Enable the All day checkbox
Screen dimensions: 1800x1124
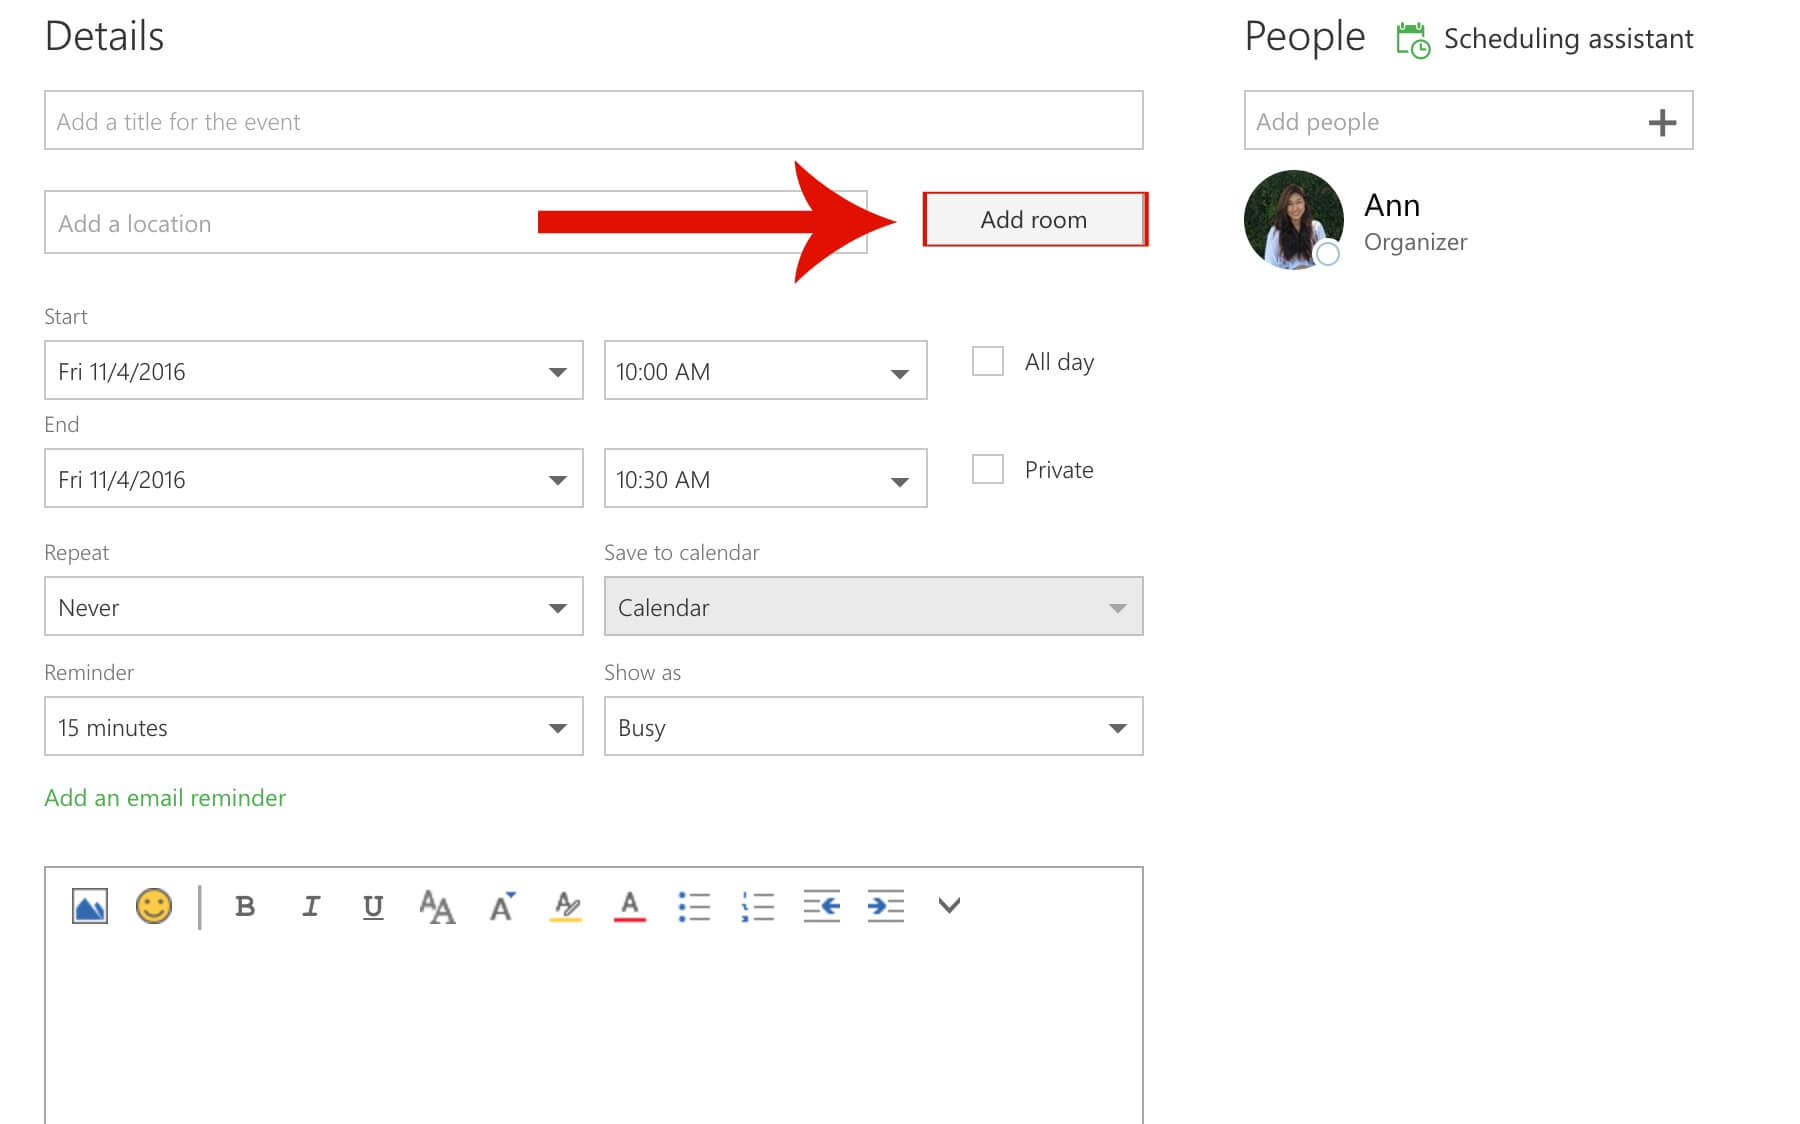988,361
